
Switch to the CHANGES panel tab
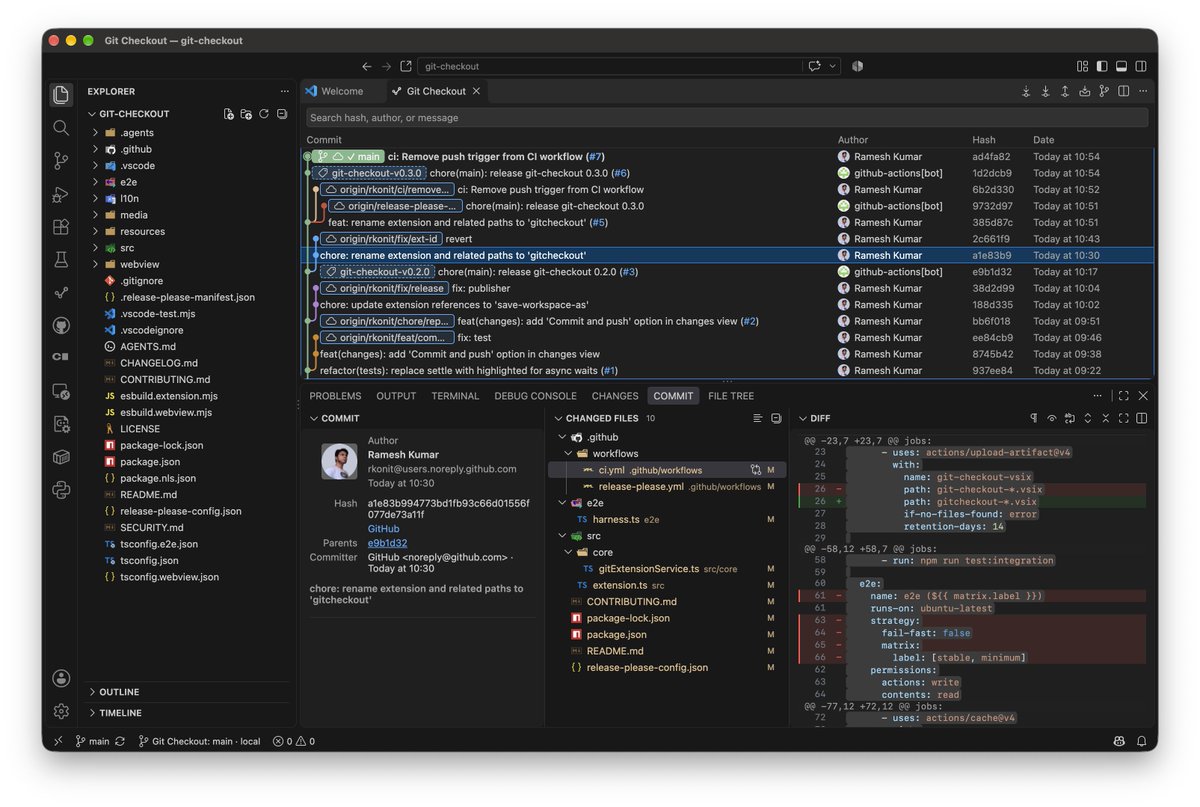click(x=615, y=396)
